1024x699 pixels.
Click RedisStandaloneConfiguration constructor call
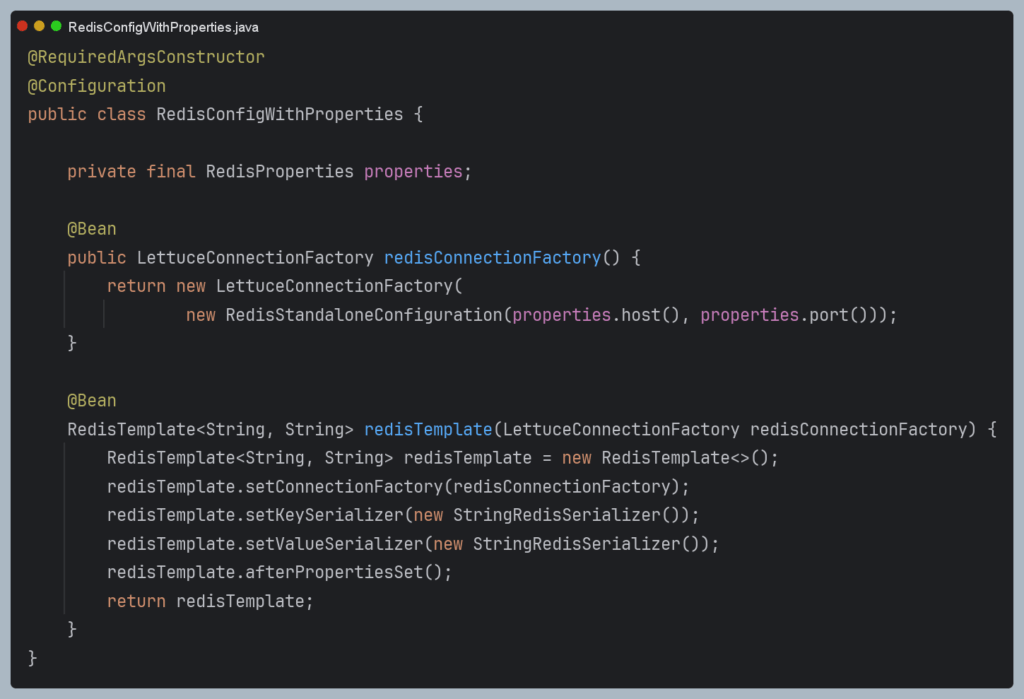tap(364, 315)
